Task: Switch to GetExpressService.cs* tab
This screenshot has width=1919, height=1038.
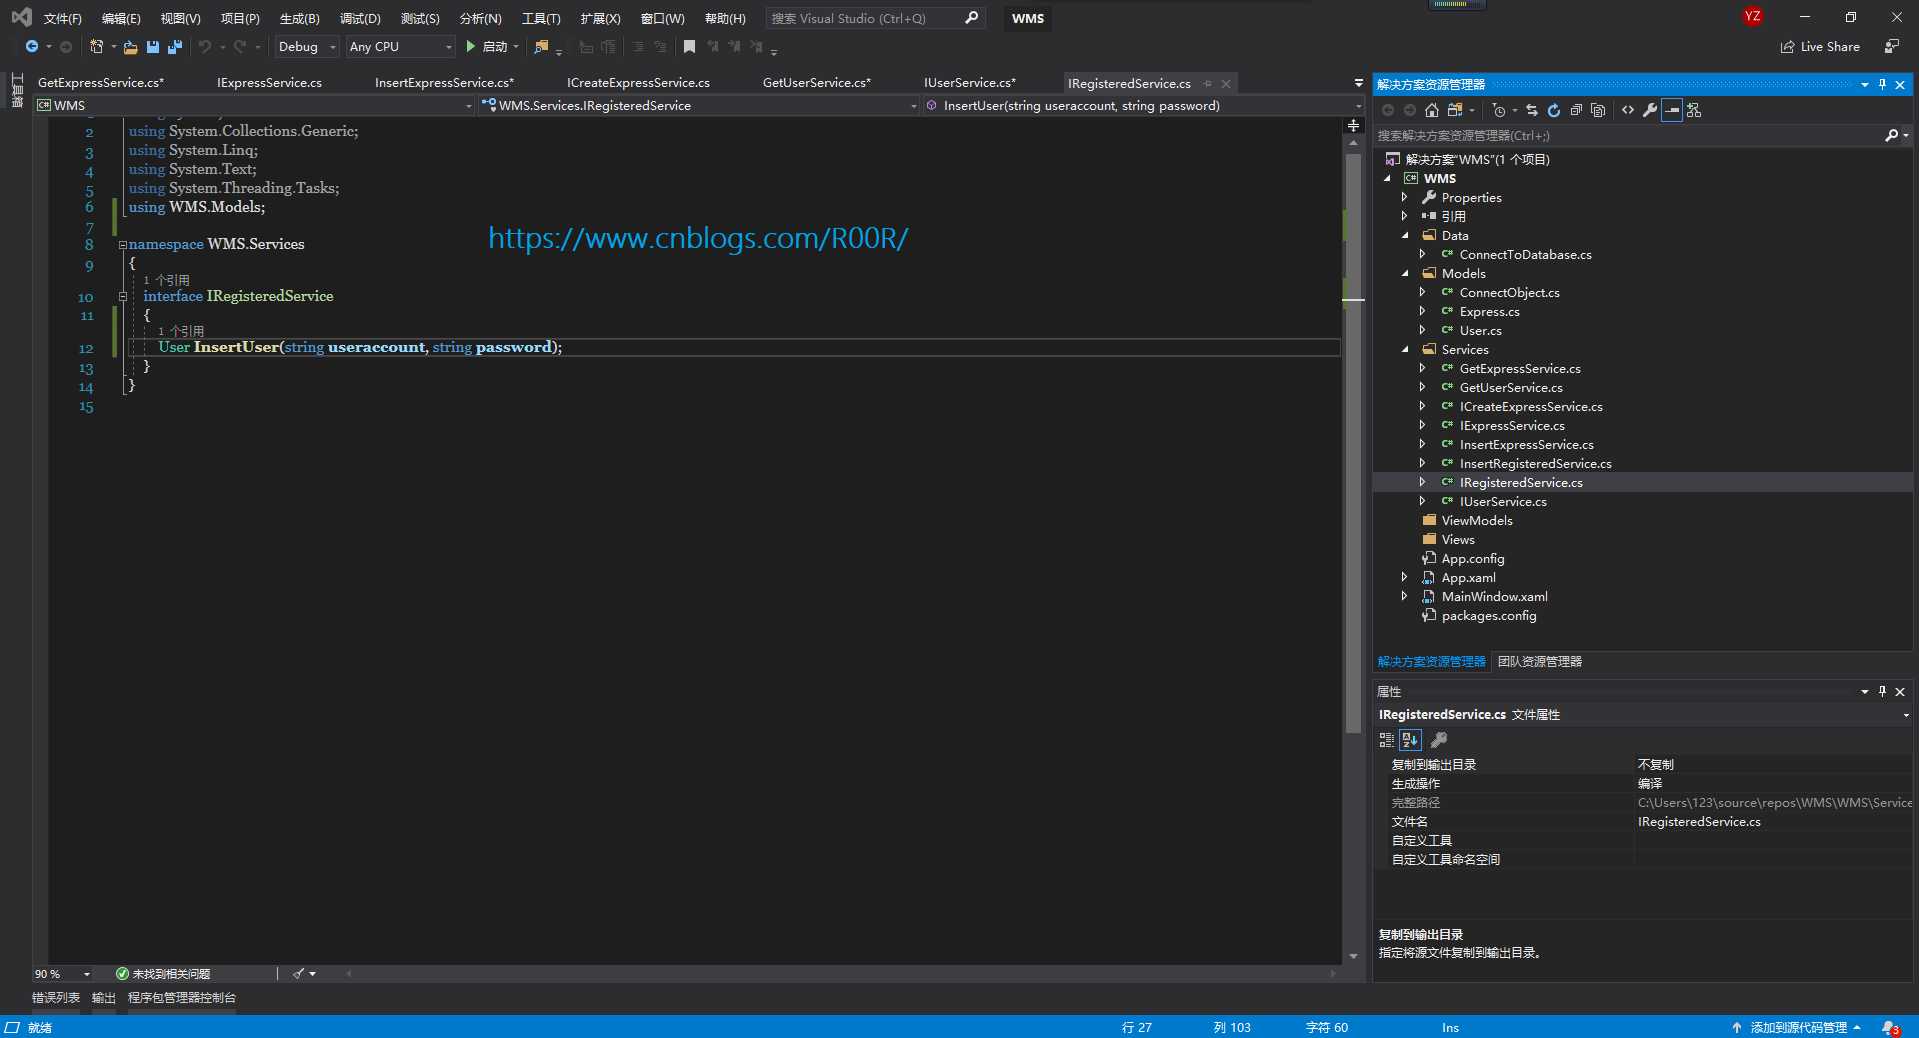Action: point(101,83)
